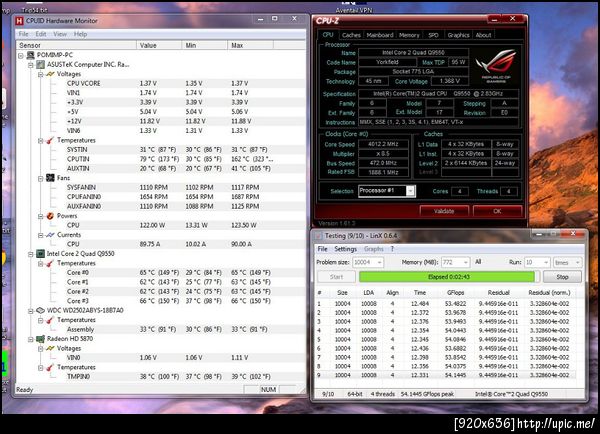Open the View menu in HWMonitor
The image size is (600, 434).
tap(60, 34)
